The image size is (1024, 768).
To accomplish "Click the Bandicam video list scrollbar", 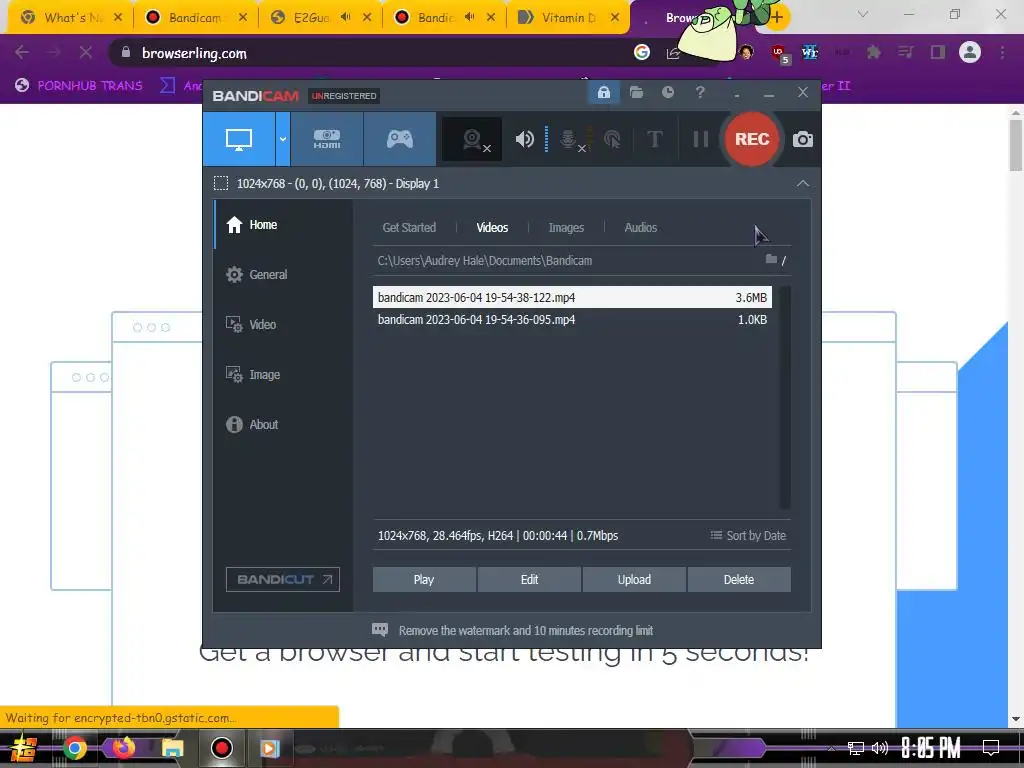I will point(785,397).
